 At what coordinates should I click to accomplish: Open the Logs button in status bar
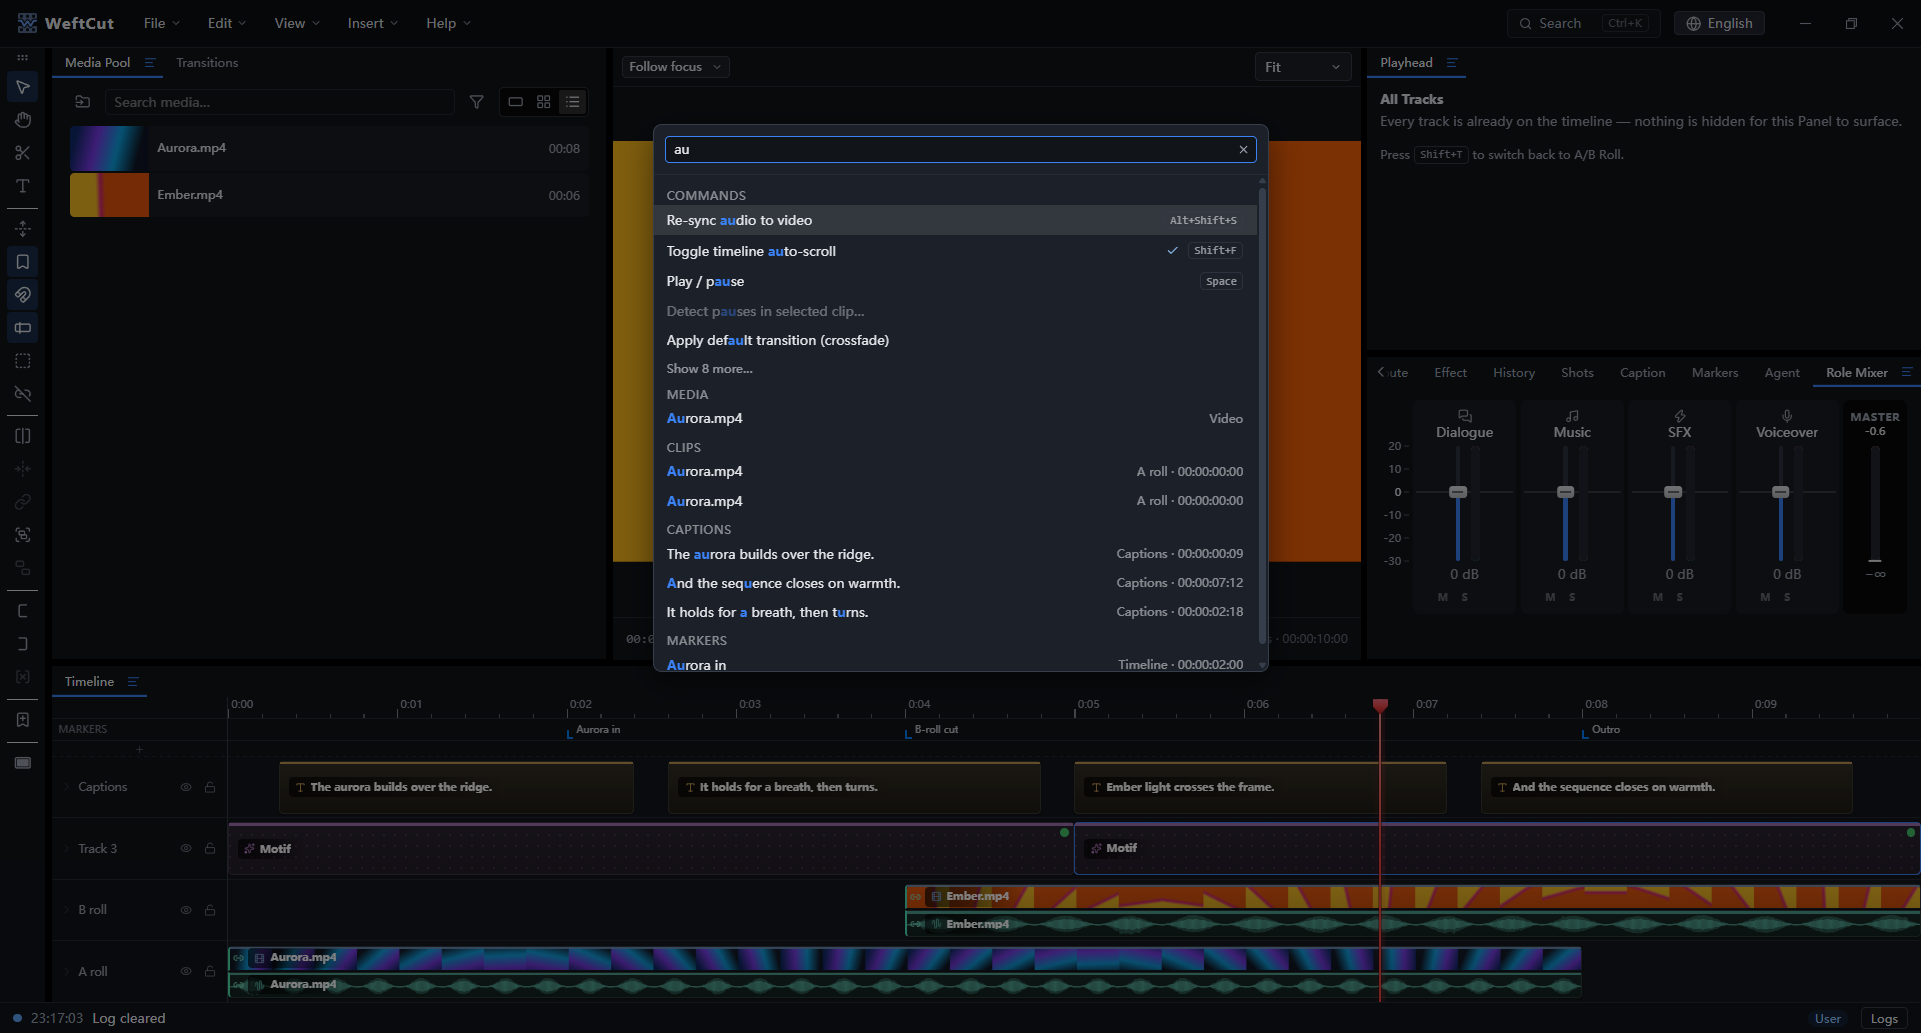click(x=1884, y=1019)
